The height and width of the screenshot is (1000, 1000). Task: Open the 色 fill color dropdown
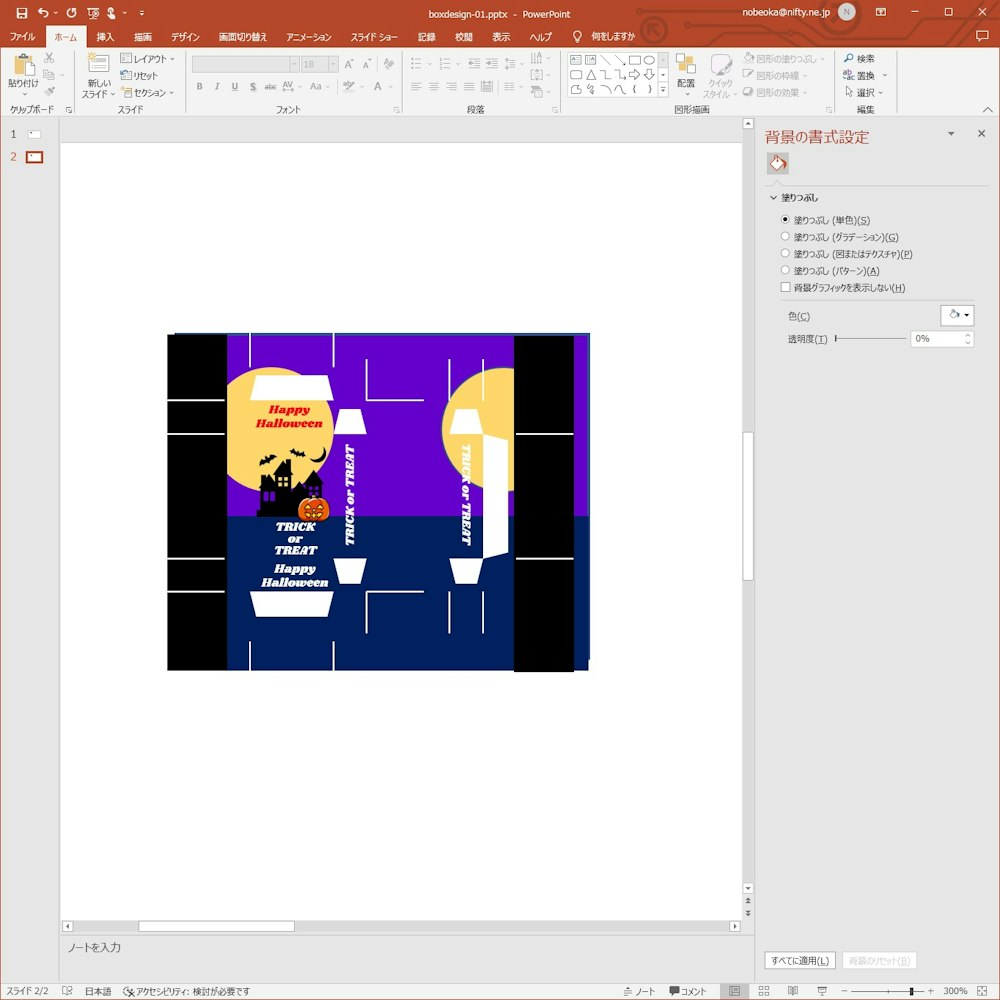click(957, 316)
